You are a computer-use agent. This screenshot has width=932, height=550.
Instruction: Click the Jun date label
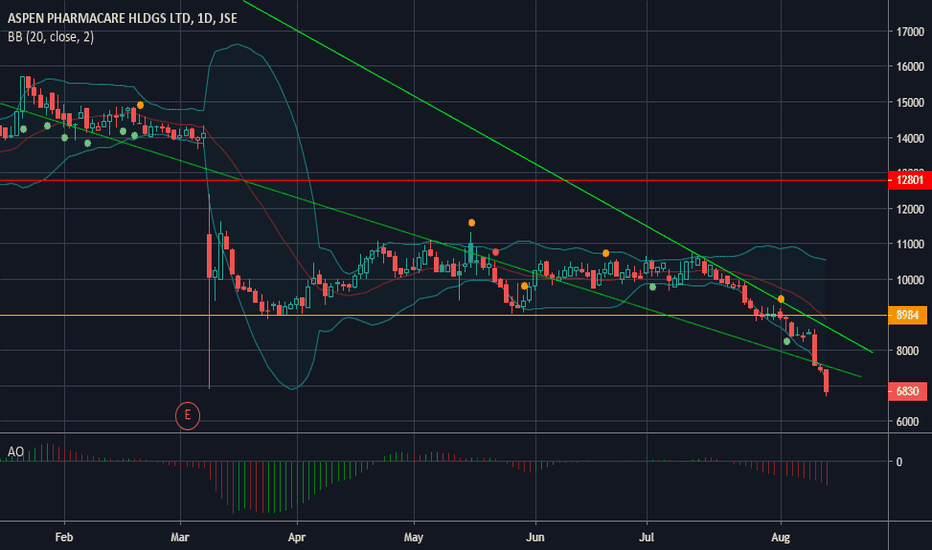[x=535, y=538]
